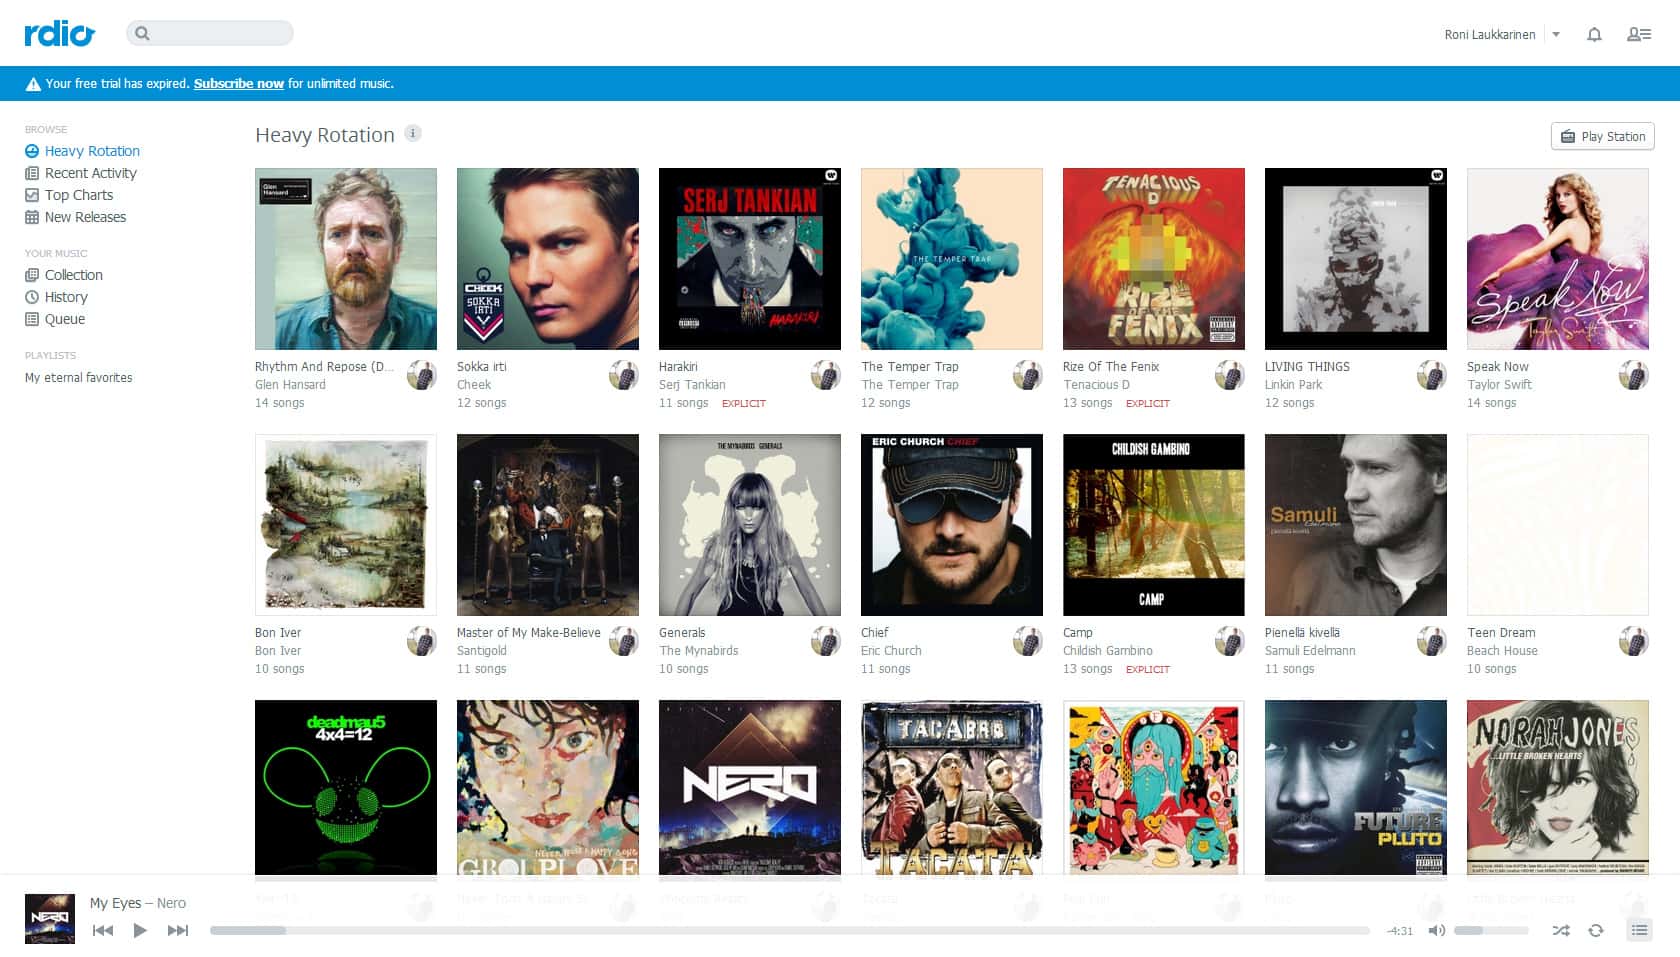Adjust the volume slider
1680x957 pixels.
[x=1491, y=931]
